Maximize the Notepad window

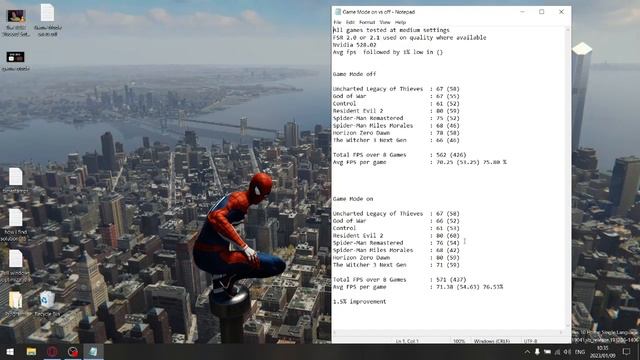[542, 12]
